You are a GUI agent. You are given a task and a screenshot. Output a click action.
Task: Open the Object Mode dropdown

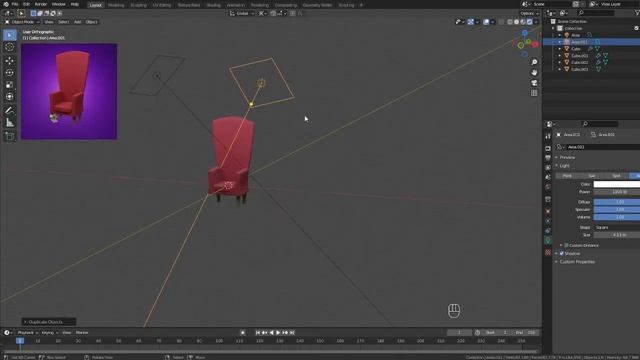pos(22,22)
